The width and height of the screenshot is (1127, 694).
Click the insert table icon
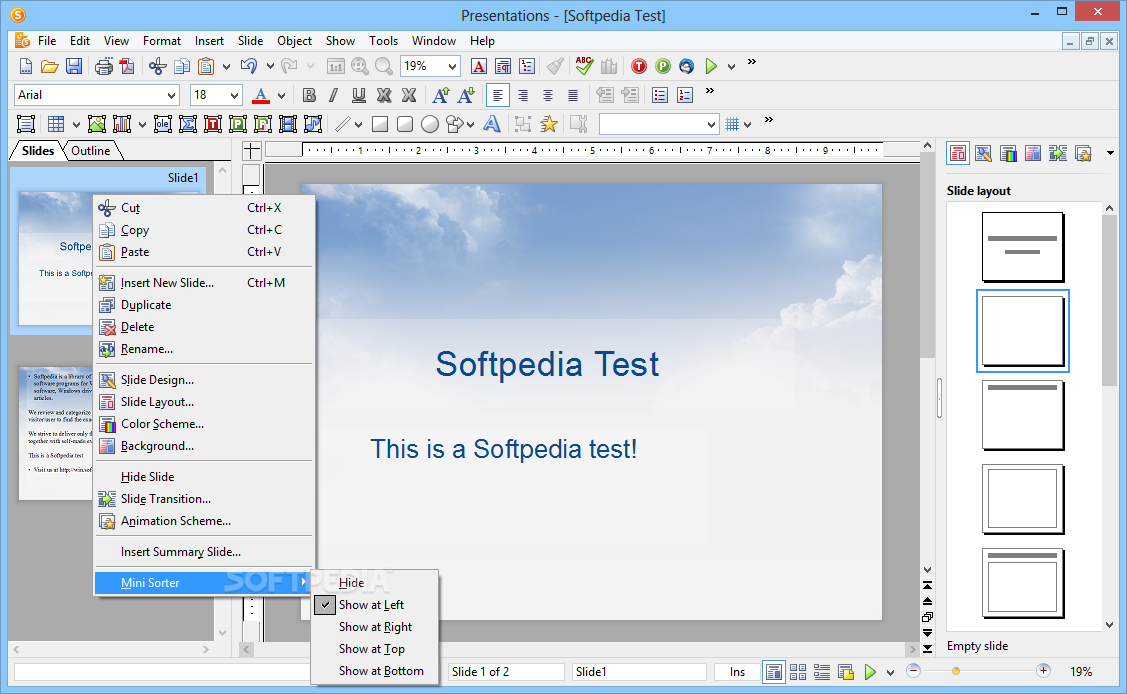56,124
